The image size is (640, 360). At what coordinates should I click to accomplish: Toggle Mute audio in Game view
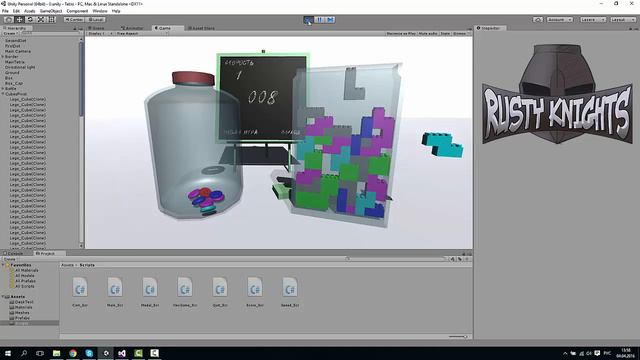coord(428,33)
